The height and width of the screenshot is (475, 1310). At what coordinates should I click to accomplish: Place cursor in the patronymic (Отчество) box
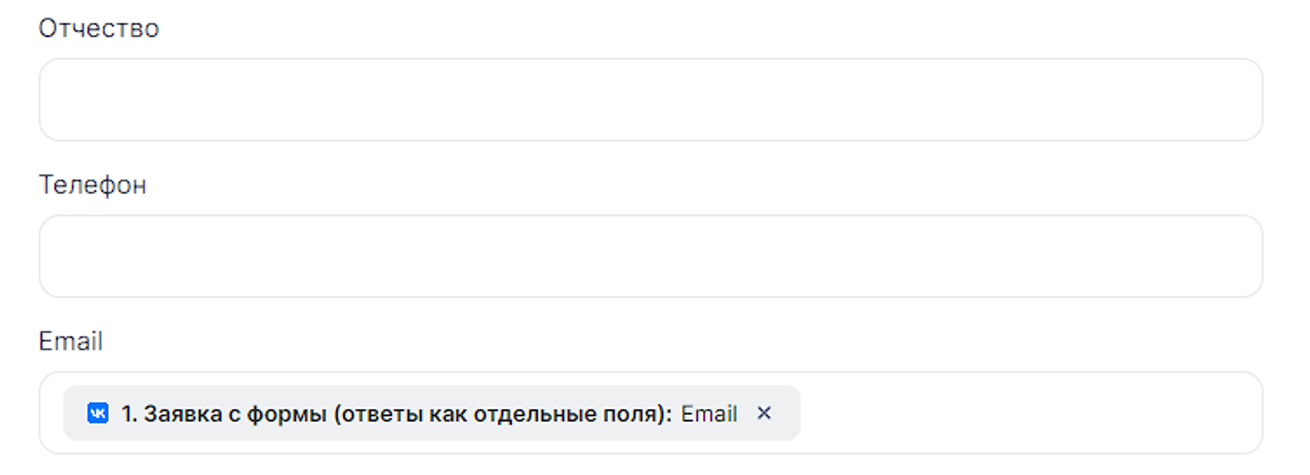pos(650,99)
